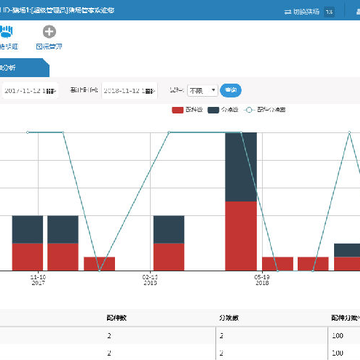Open the 不限 dropdown

[203, 90]
